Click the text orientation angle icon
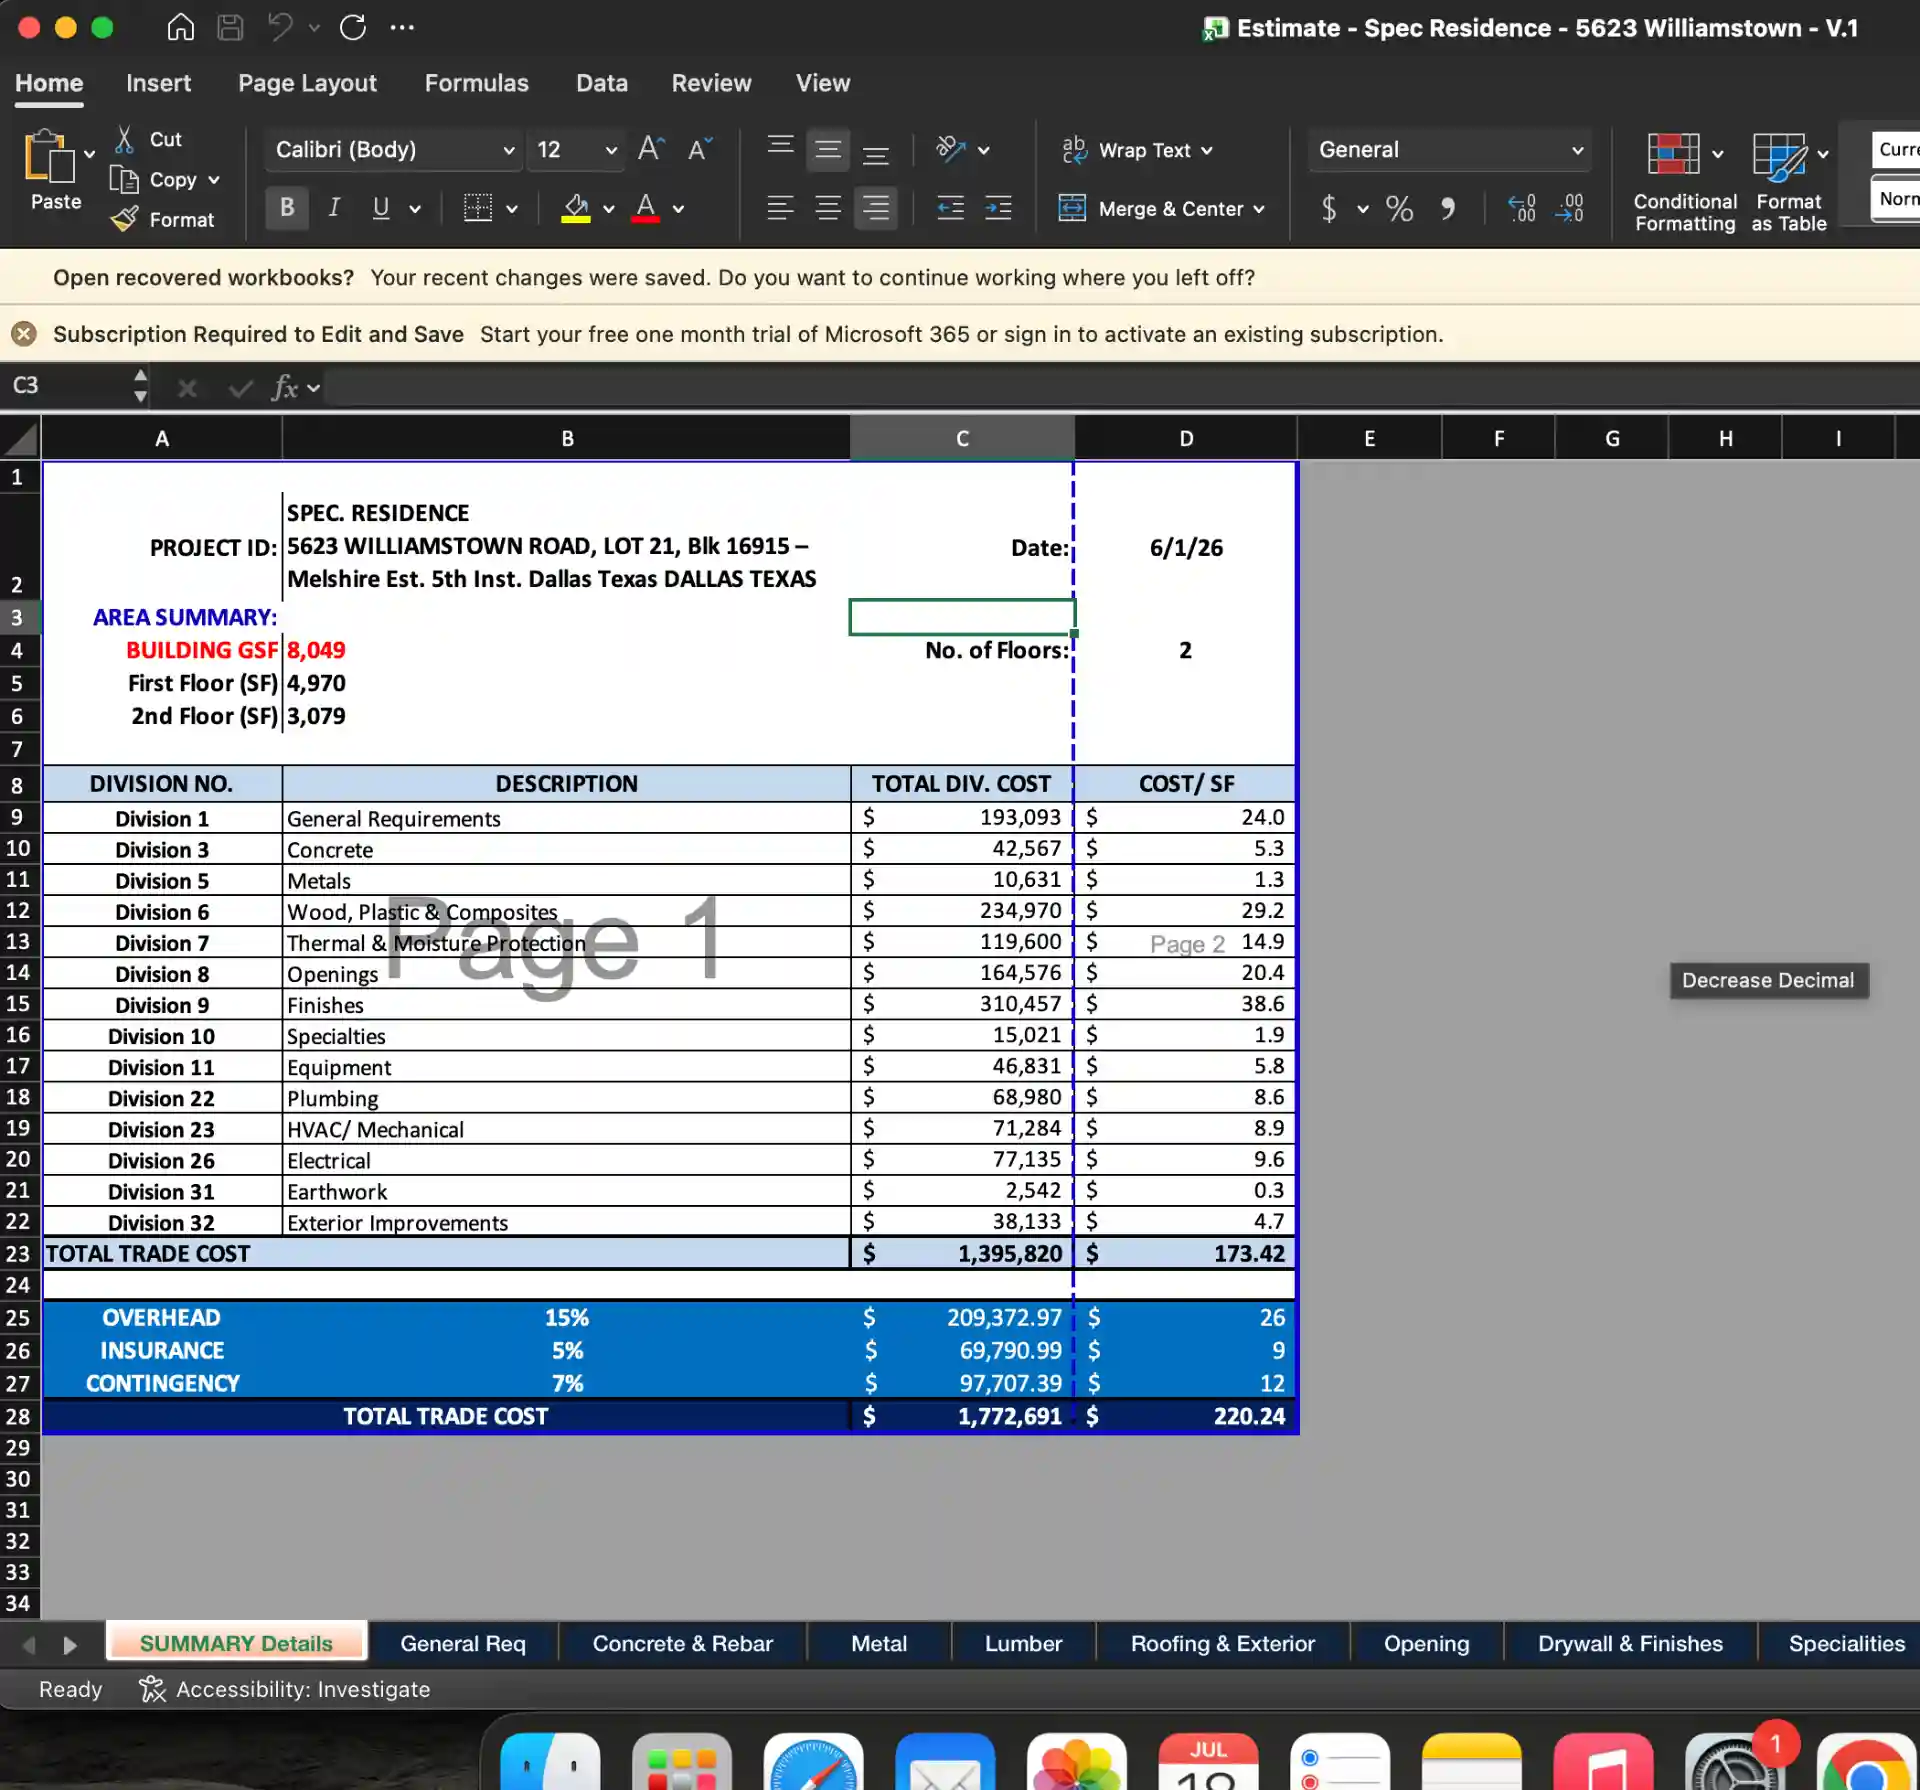The width and height of the screenshot is (1920, 1790). click(x=950, y=149)
